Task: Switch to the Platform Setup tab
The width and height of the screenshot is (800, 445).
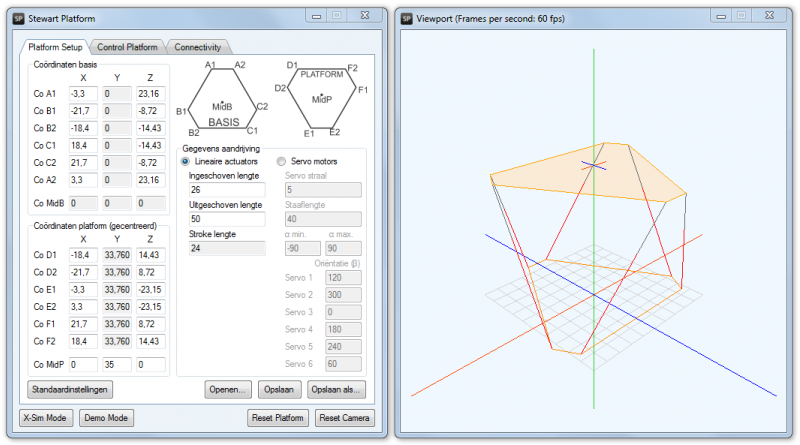Action: 55,47
